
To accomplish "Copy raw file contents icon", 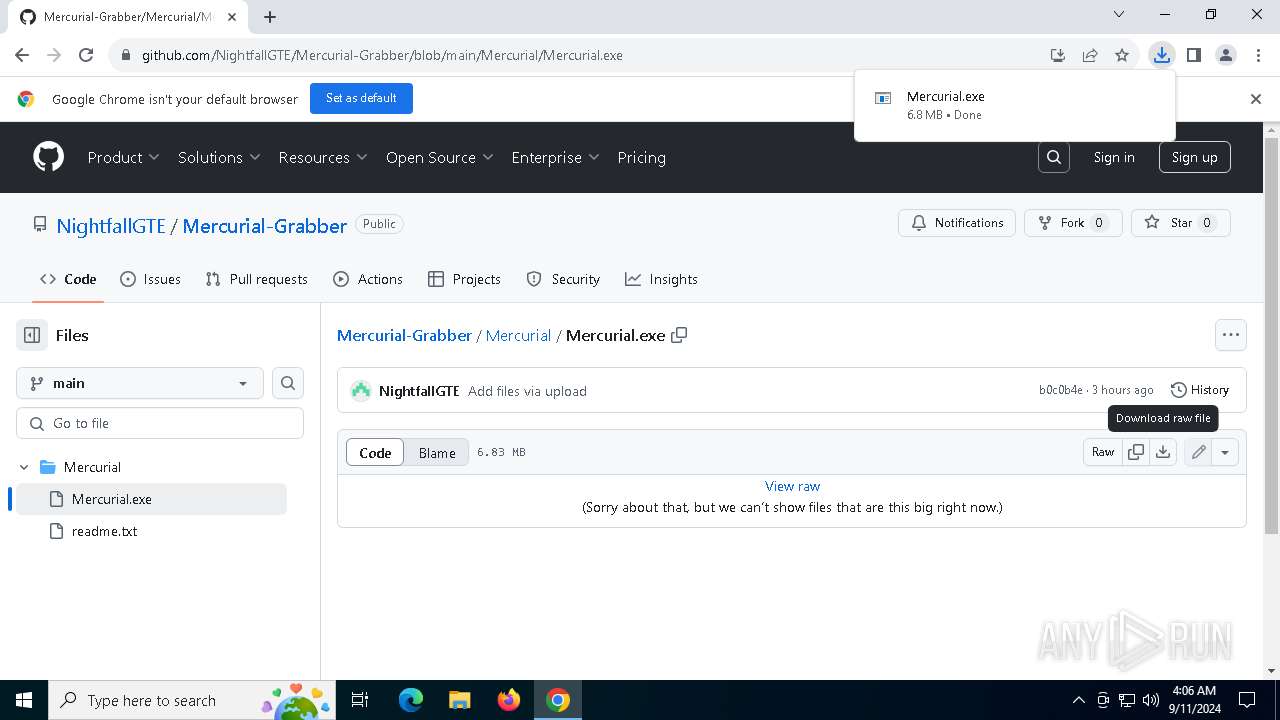I will coord(1136,452).
